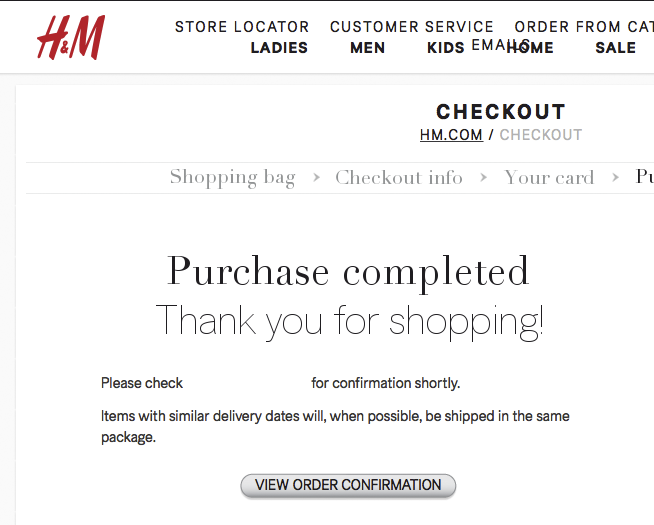654x525 pixels.
Task: Click View Order Confirmation button
Action: point(348,485)
